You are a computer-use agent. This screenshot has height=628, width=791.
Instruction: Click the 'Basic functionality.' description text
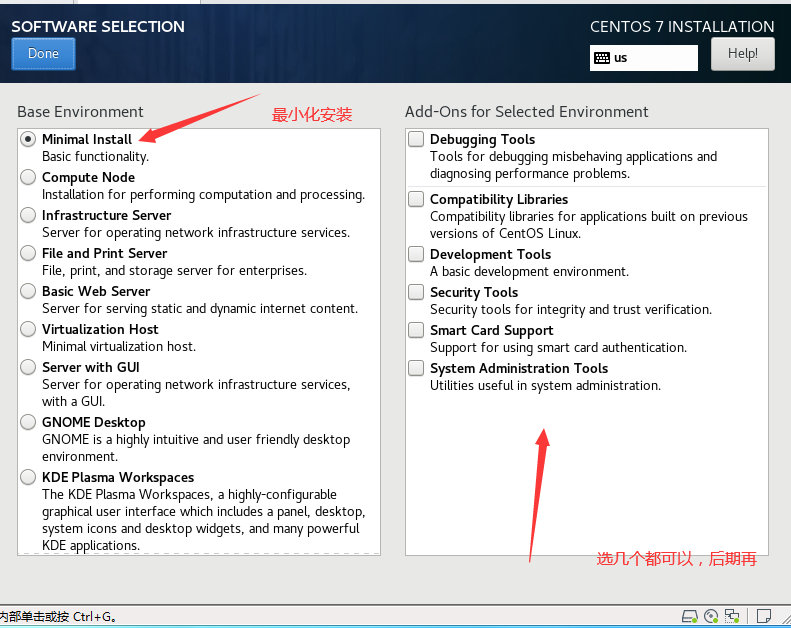point(95,157)
